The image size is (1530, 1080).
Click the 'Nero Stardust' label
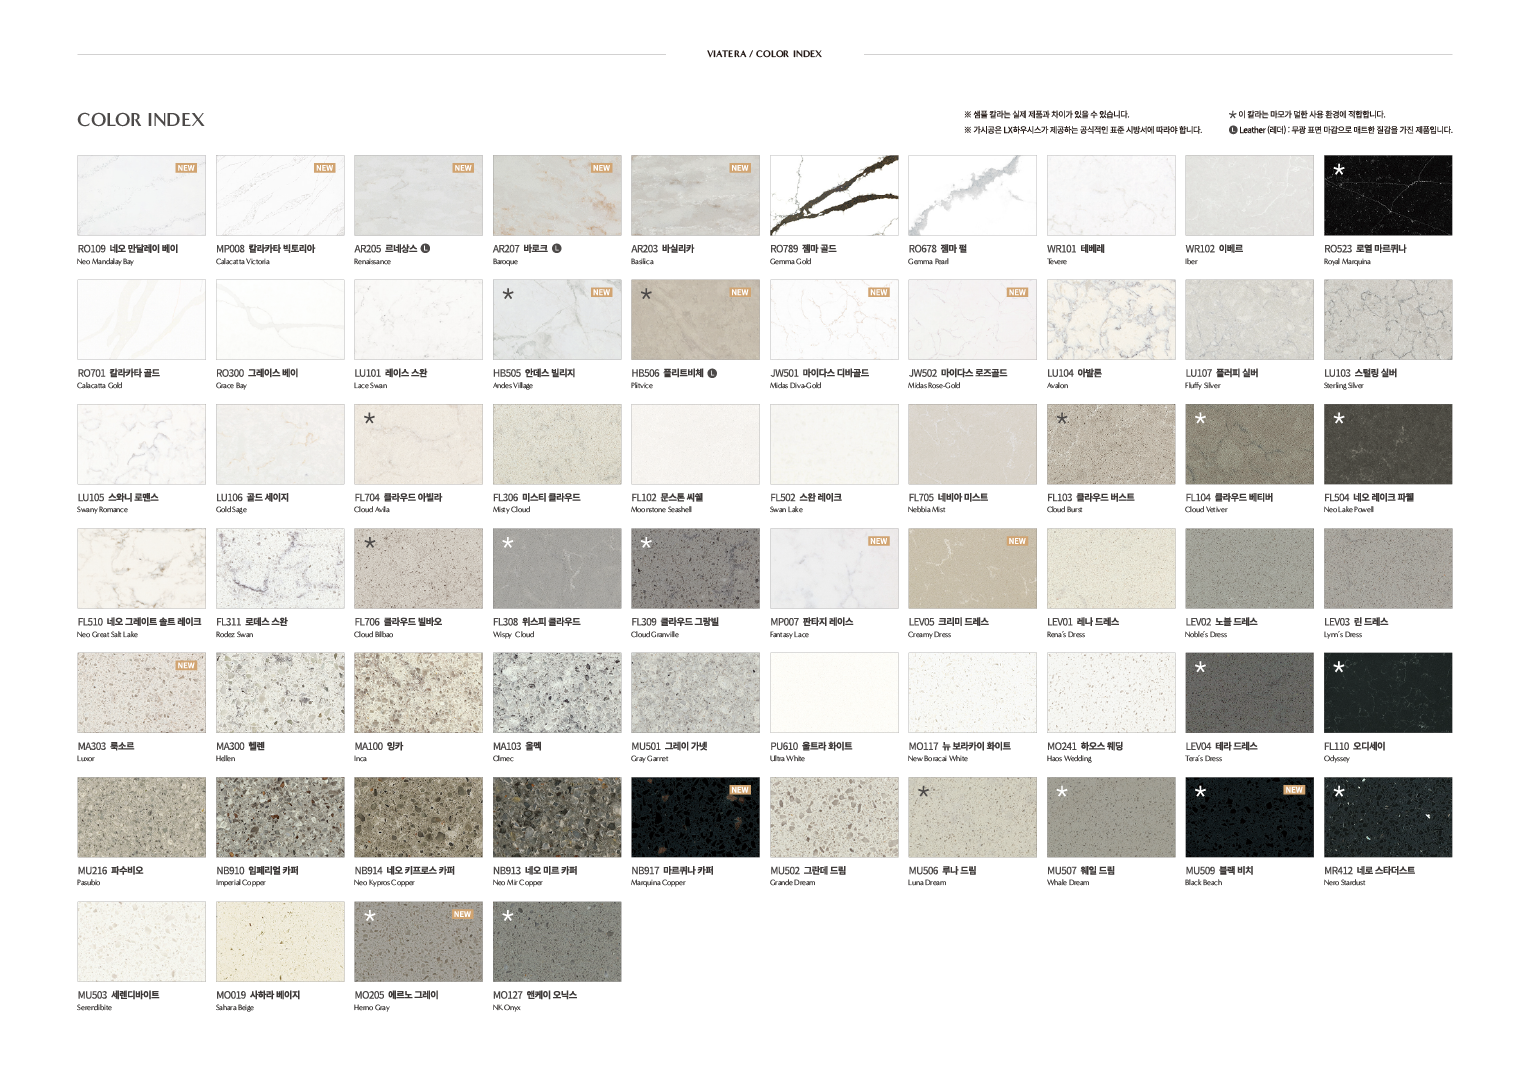[1344, 883]
